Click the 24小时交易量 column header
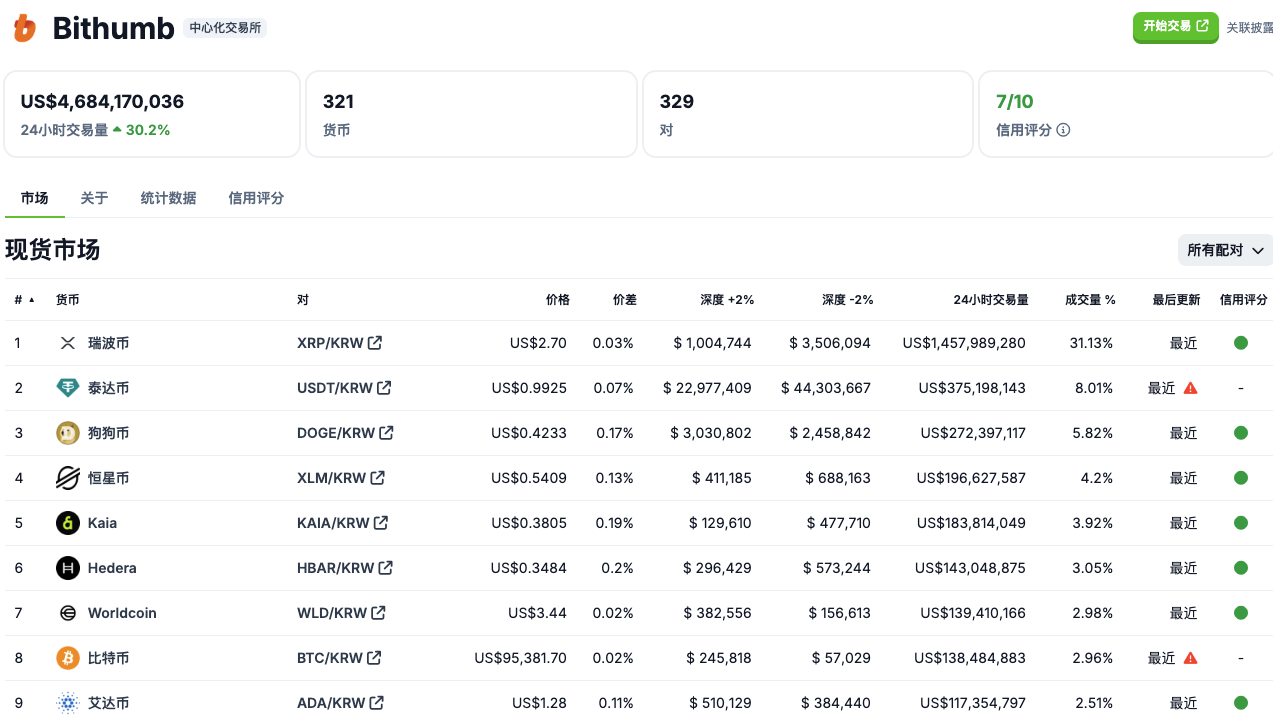 (990, 299)
